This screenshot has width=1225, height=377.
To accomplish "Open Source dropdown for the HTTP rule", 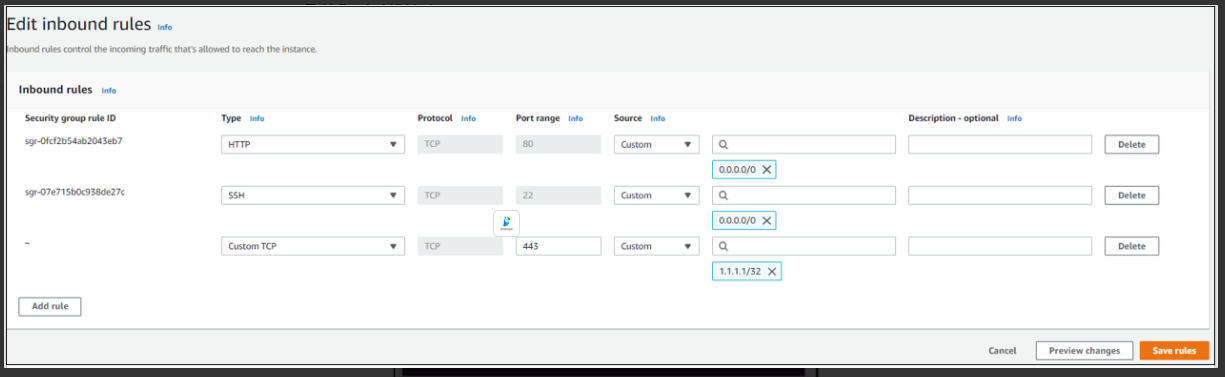I will tap(656, 144).
